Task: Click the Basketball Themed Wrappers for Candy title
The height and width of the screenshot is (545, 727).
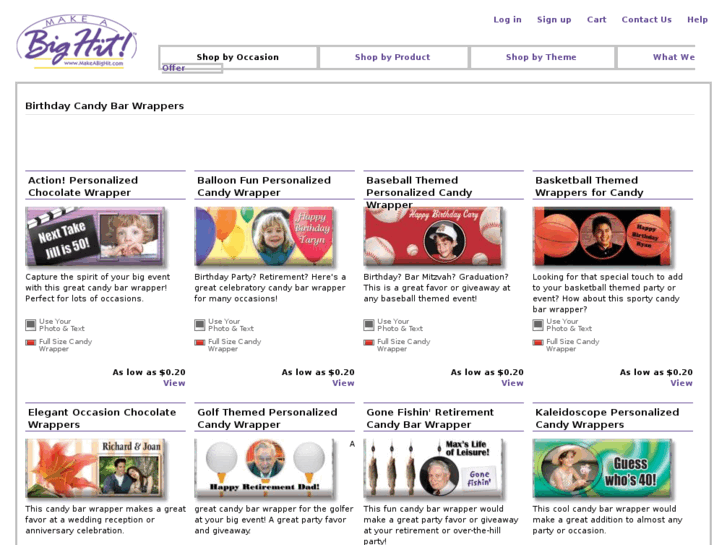Action: (x=589, y=186)
